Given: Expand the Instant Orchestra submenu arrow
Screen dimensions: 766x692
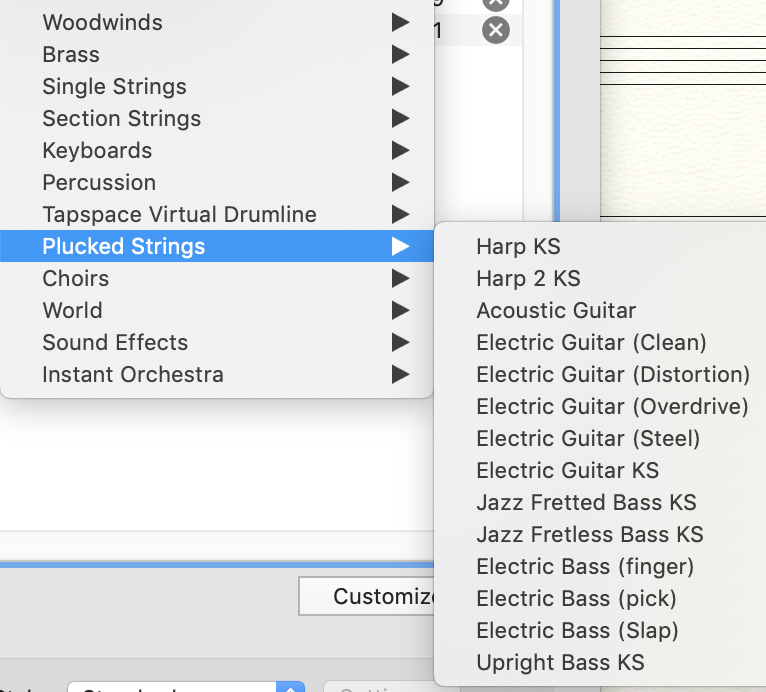Looking at the screenshot, I should pos(400,375).
